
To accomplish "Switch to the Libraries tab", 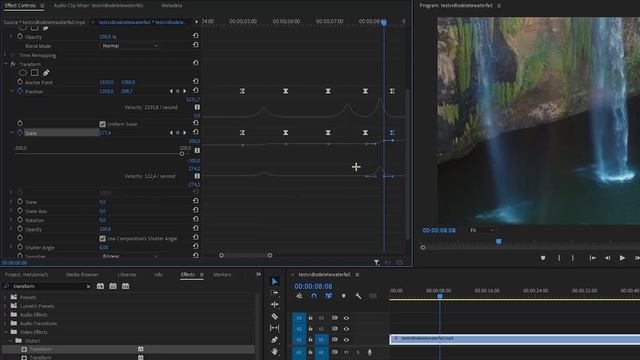I will click(127, 275).
